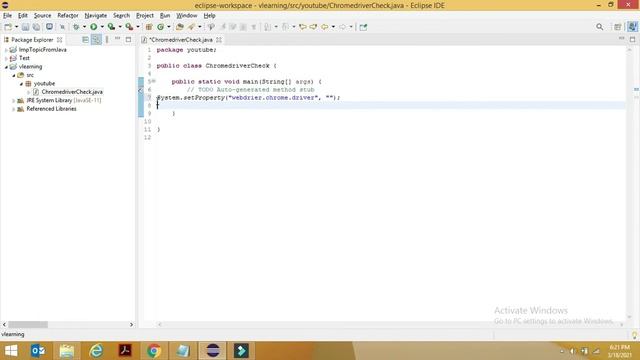Minimize the Package Explorer panel

118,39
